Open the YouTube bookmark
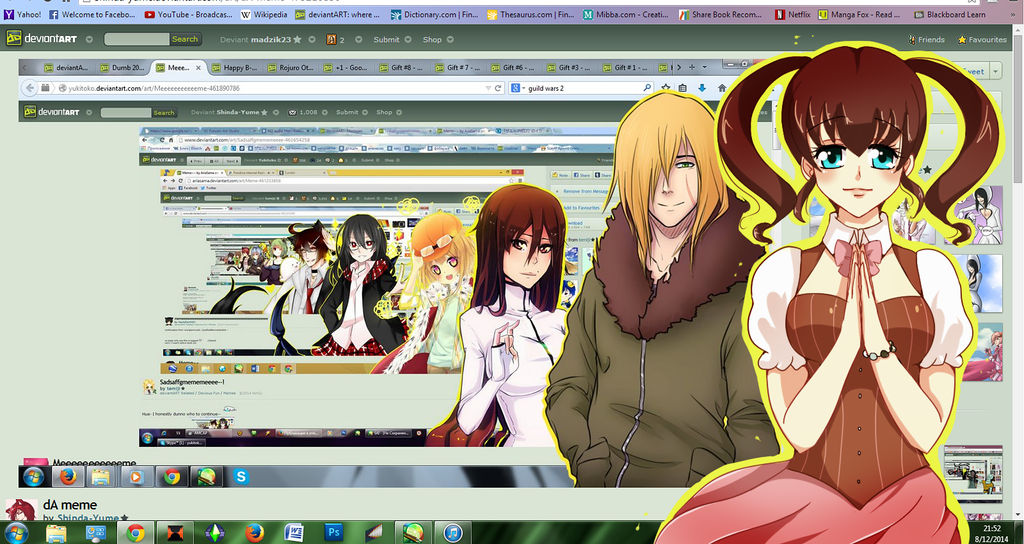Screen dimensions: 1024x544 point(187,14)
